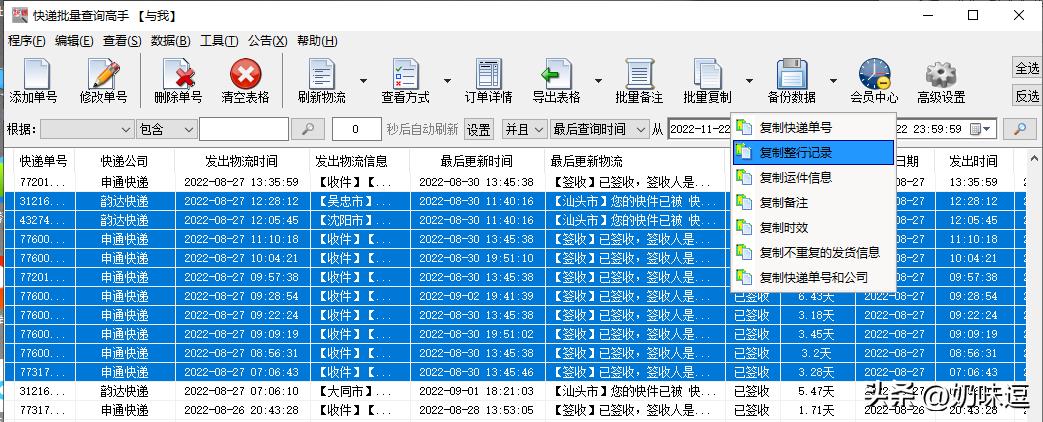
Task: Choose 复制时效 from the popup menu
Action: [x=813, y=228]
